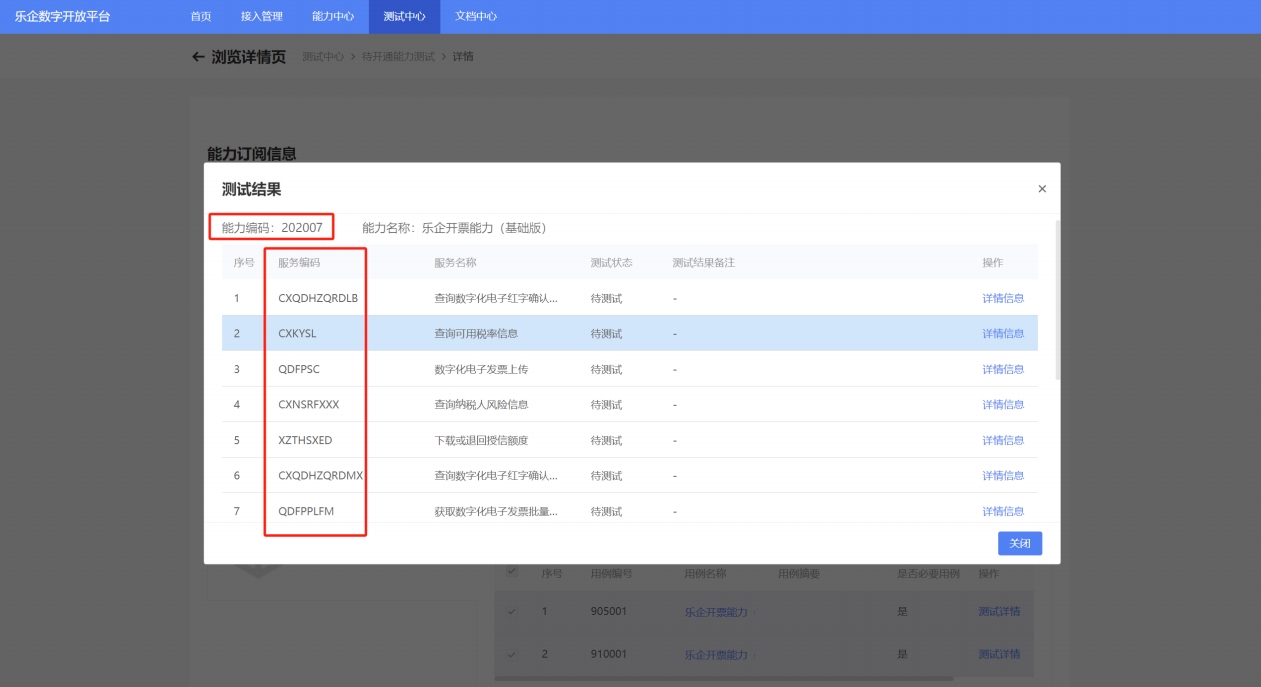Go to the 首页 navigation tab

(x=201, y=17)
